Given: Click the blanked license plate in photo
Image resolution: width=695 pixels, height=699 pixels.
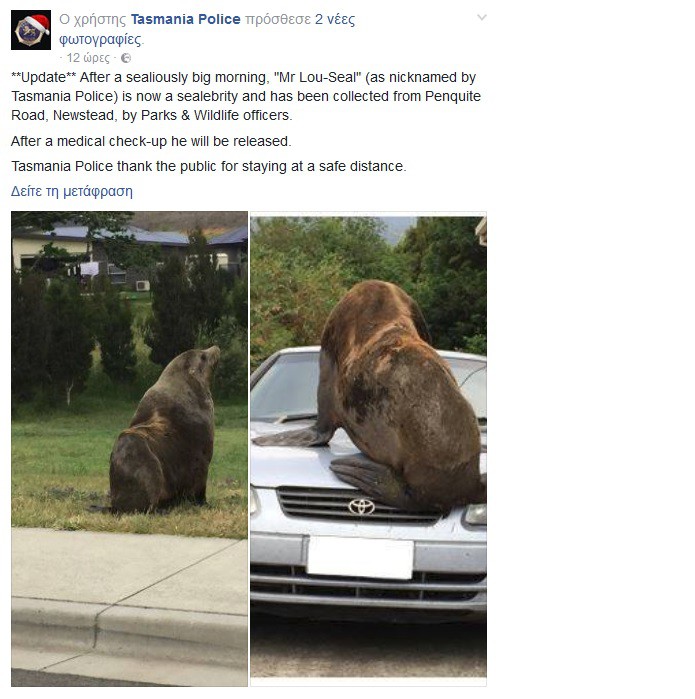Looking at the screenshot, I should (360, 557).
